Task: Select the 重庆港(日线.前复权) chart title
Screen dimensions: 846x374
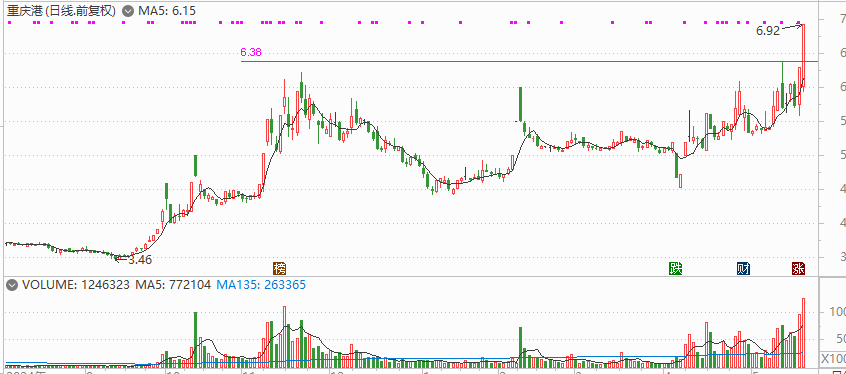Action: [62, 10]
